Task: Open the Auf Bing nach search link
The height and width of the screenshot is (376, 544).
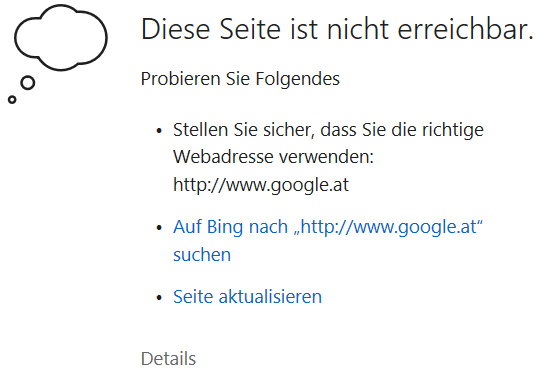Action: coord(328,241)
